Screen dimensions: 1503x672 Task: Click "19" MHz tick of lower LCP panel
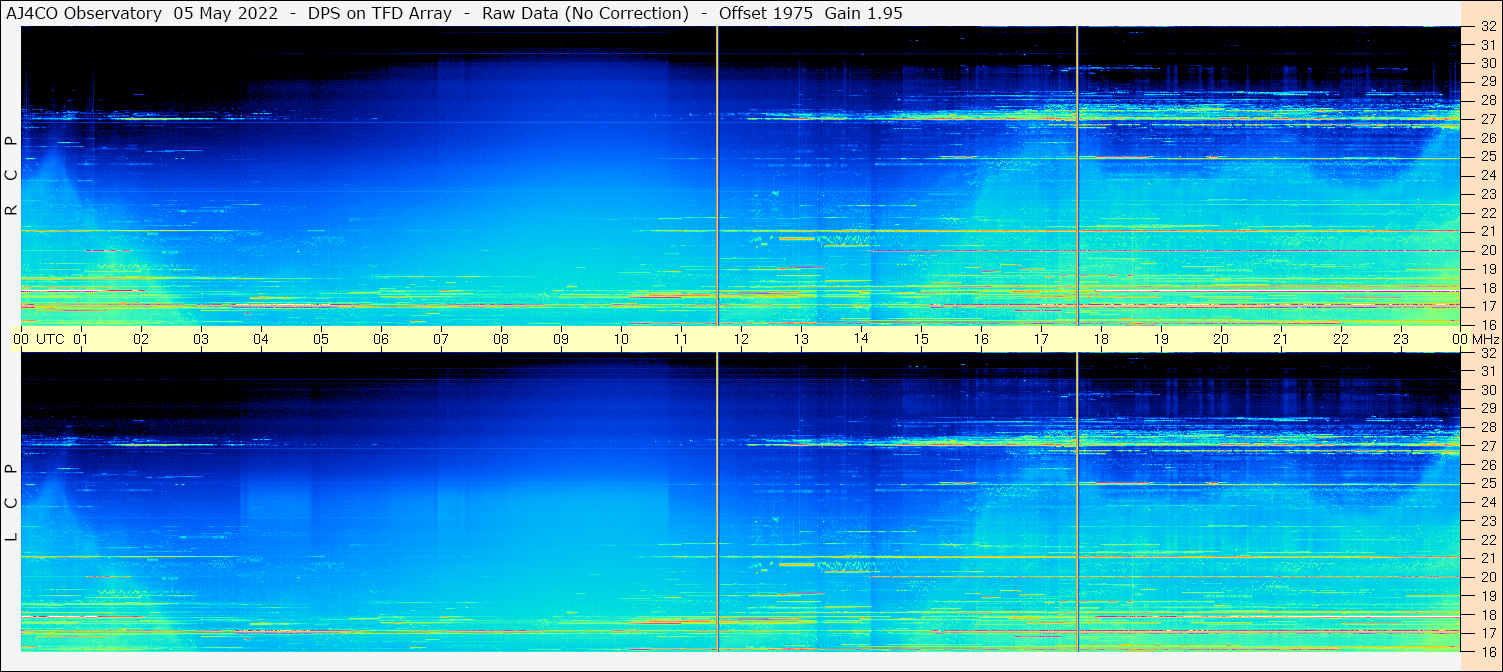tap(1487, 596)
